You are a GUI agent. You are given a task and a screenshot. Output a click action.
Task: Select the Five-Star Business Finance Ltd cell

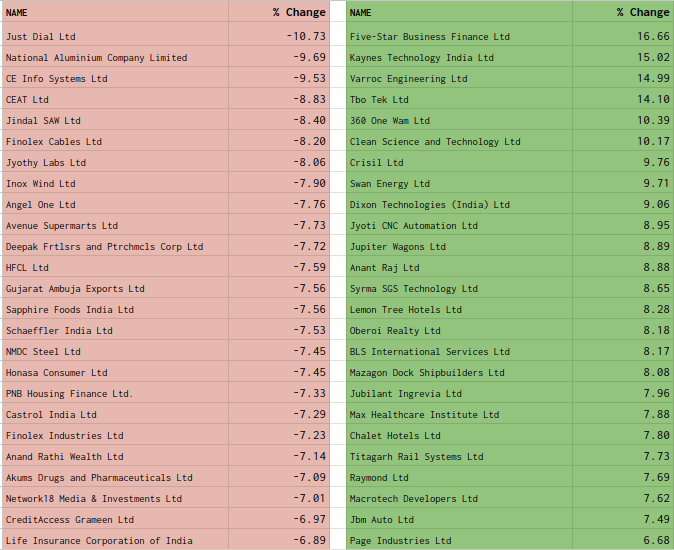pyautogui.click(x=459, y=36)
